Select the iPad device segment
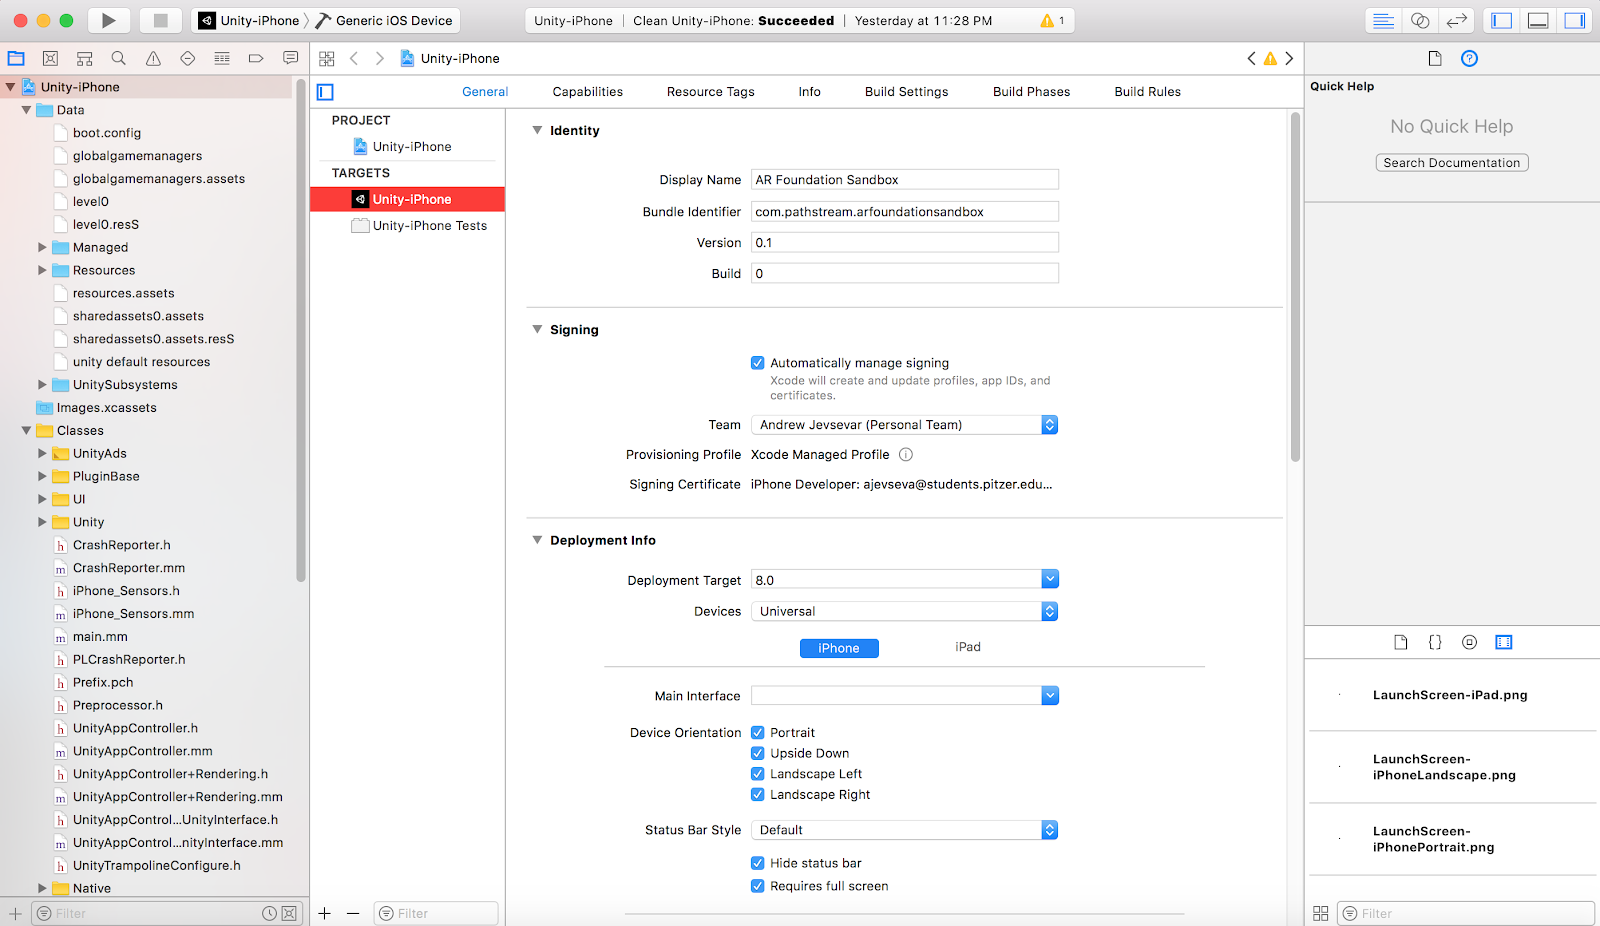The width and height of the screenshot is (1600, 926). coord(968,647)
